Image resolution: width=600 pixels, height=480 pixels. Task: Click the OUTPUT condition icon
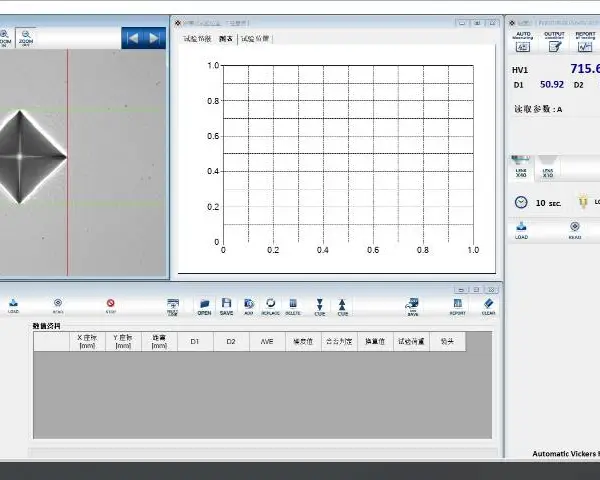coord(554,42)
